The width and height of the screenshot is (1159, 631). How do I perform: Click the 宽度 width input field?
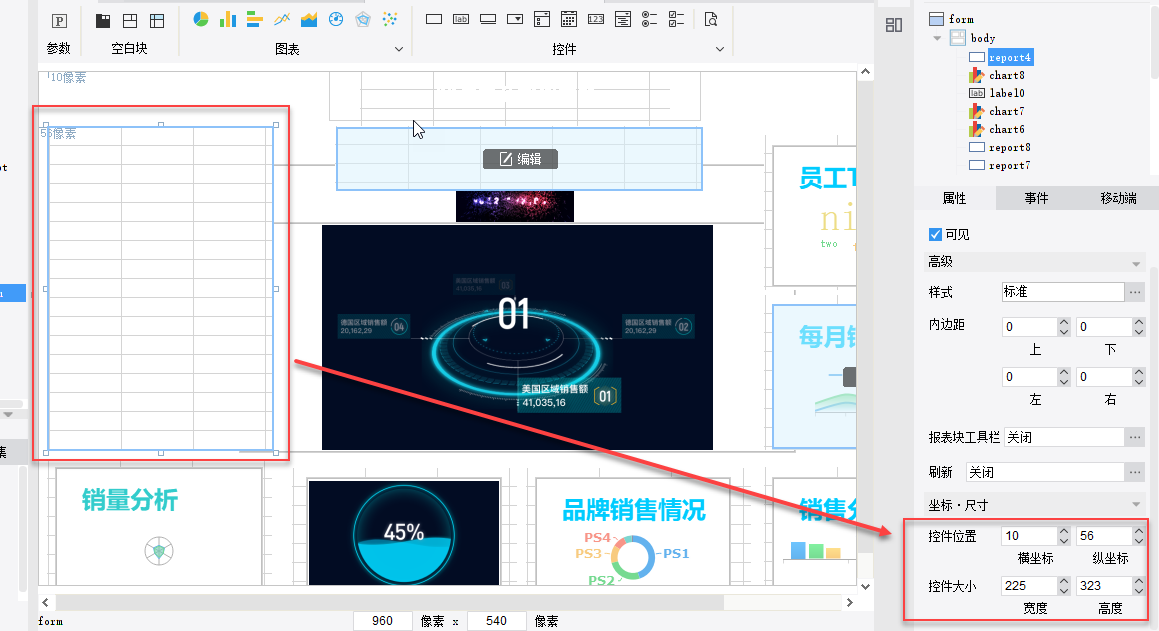(x=1027, y=586)
